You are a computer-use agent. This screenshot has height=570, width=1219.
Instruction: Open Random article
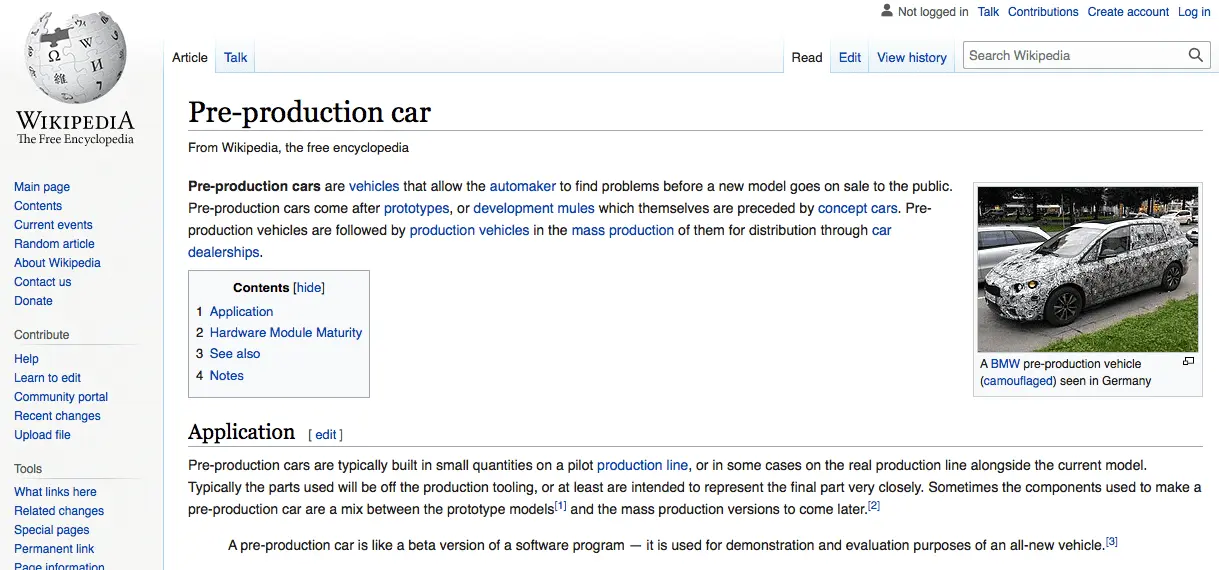point(54,244)
